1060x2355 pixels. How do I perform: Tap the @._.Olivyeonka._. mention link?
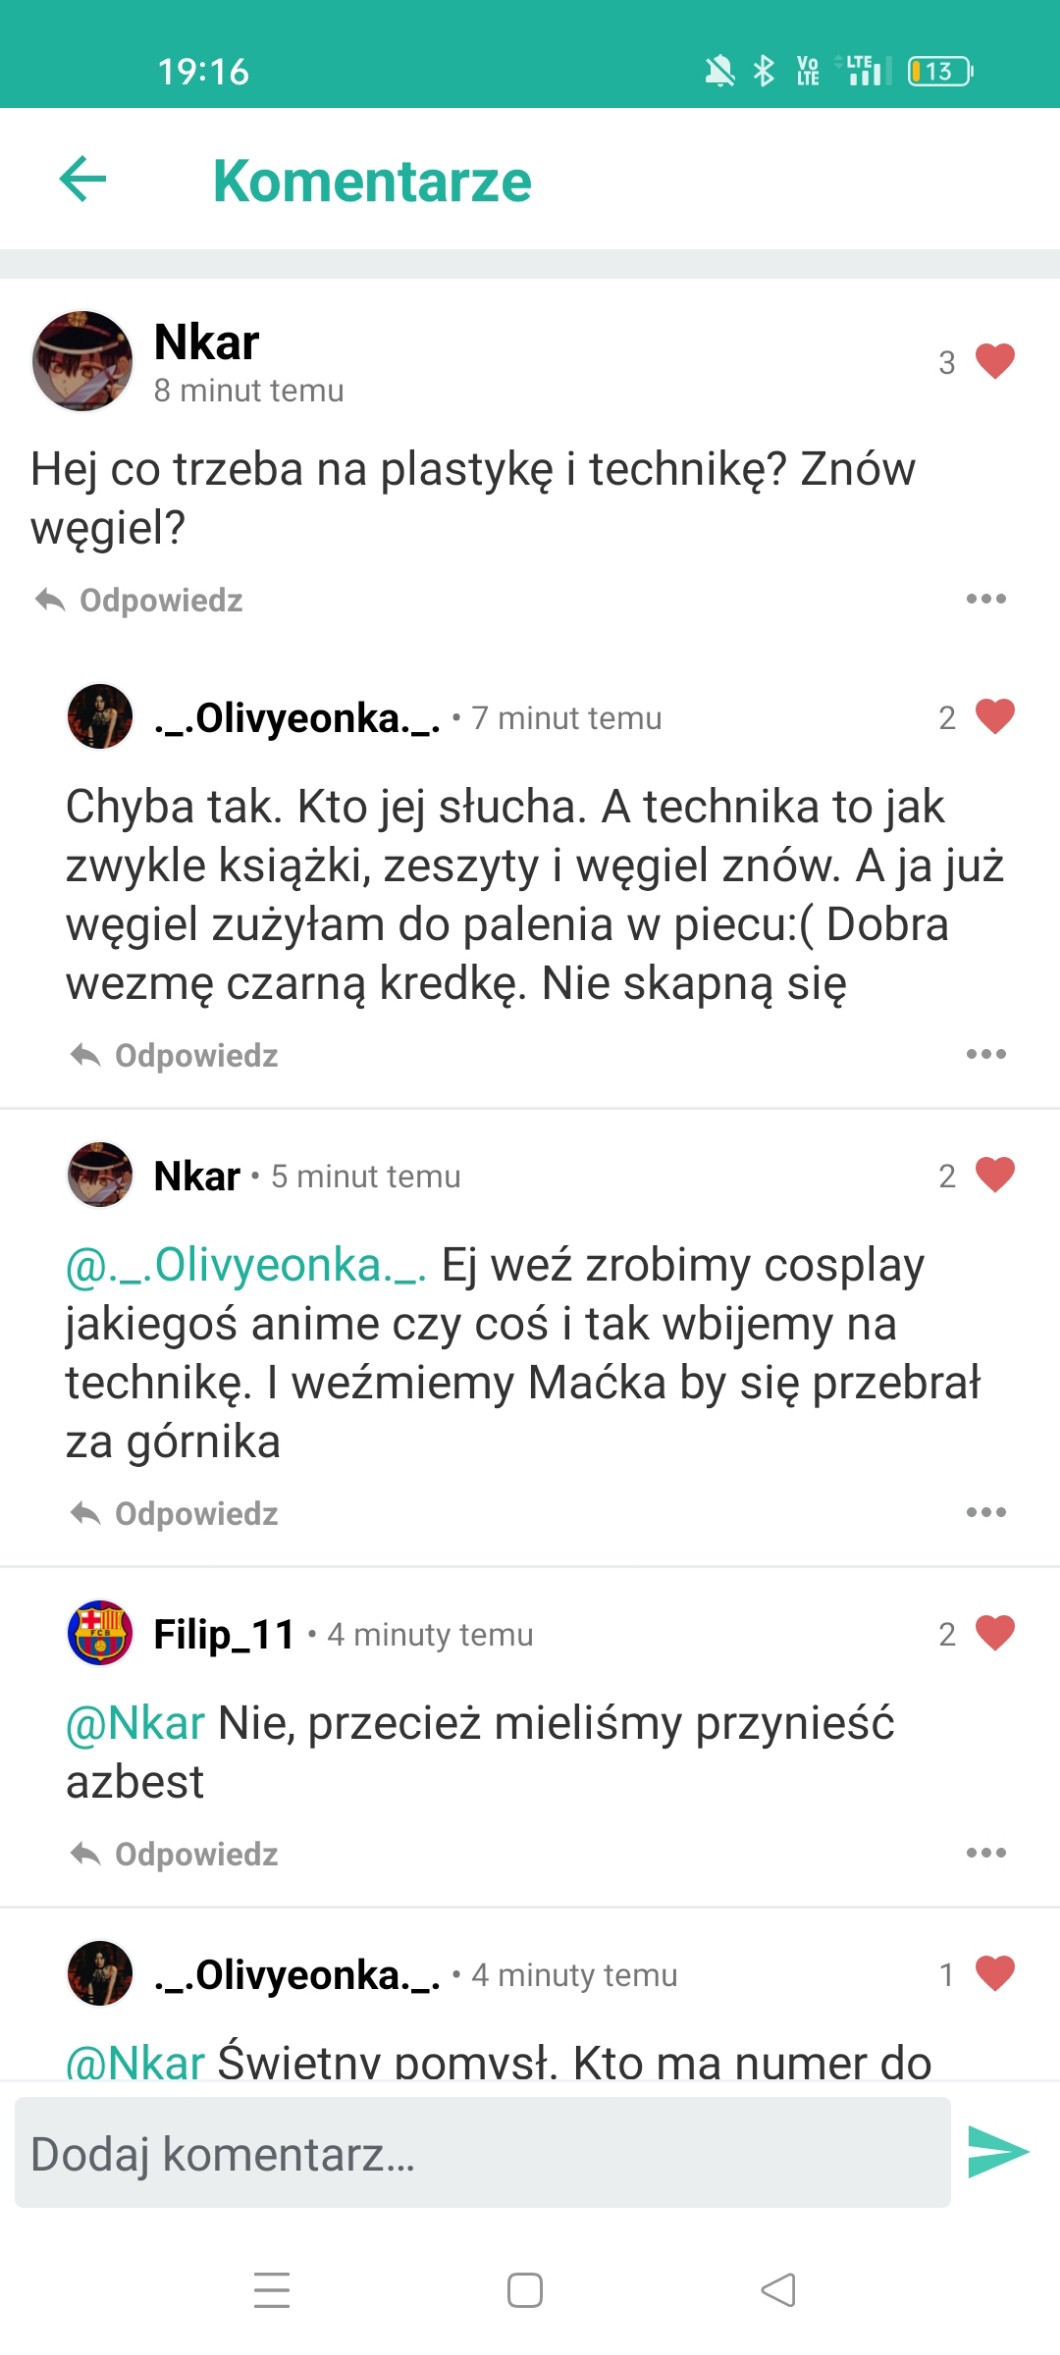click(x=246, y=1265)
